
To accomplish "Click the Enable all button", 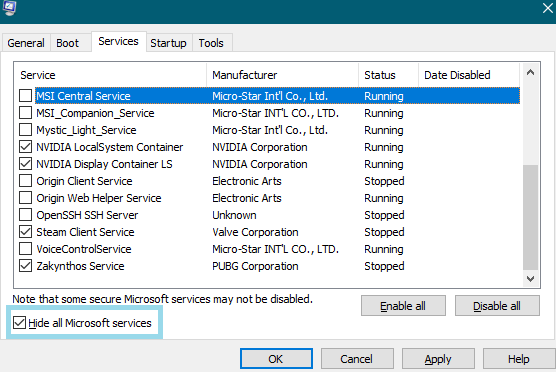I will click(403, 306).
